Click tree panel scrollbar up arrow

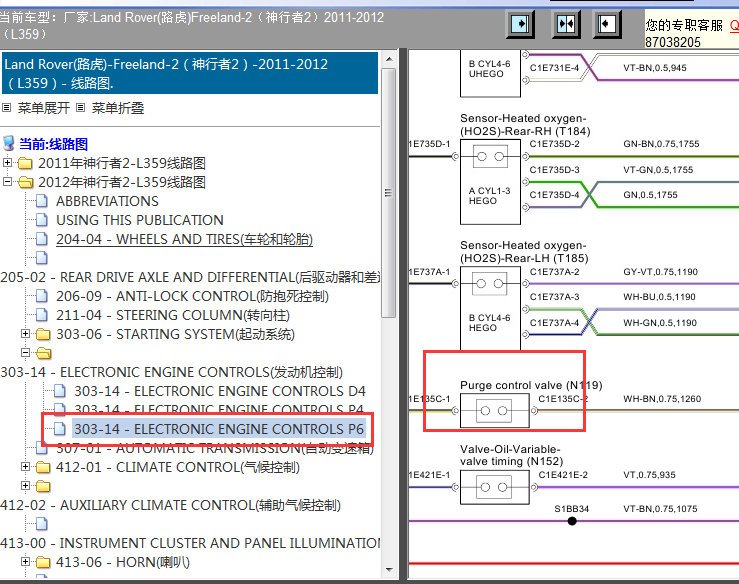click(x=389, y=59)
